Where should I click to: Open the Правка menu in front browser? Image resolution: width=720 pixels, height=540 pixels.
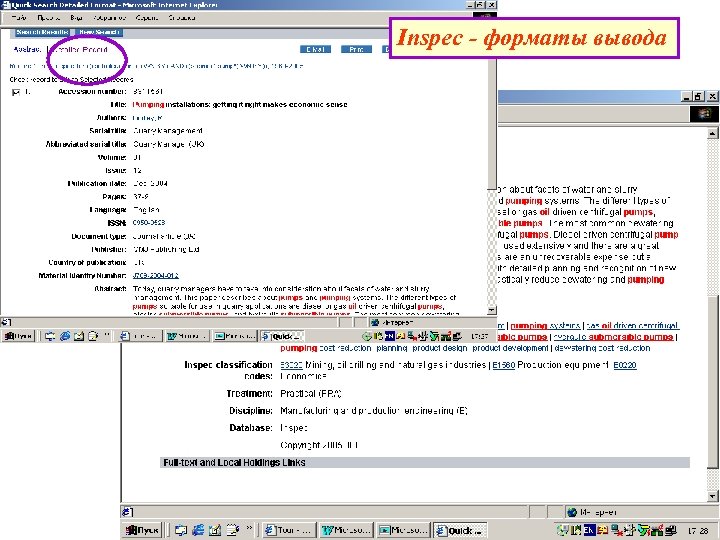tap(48, 18)
